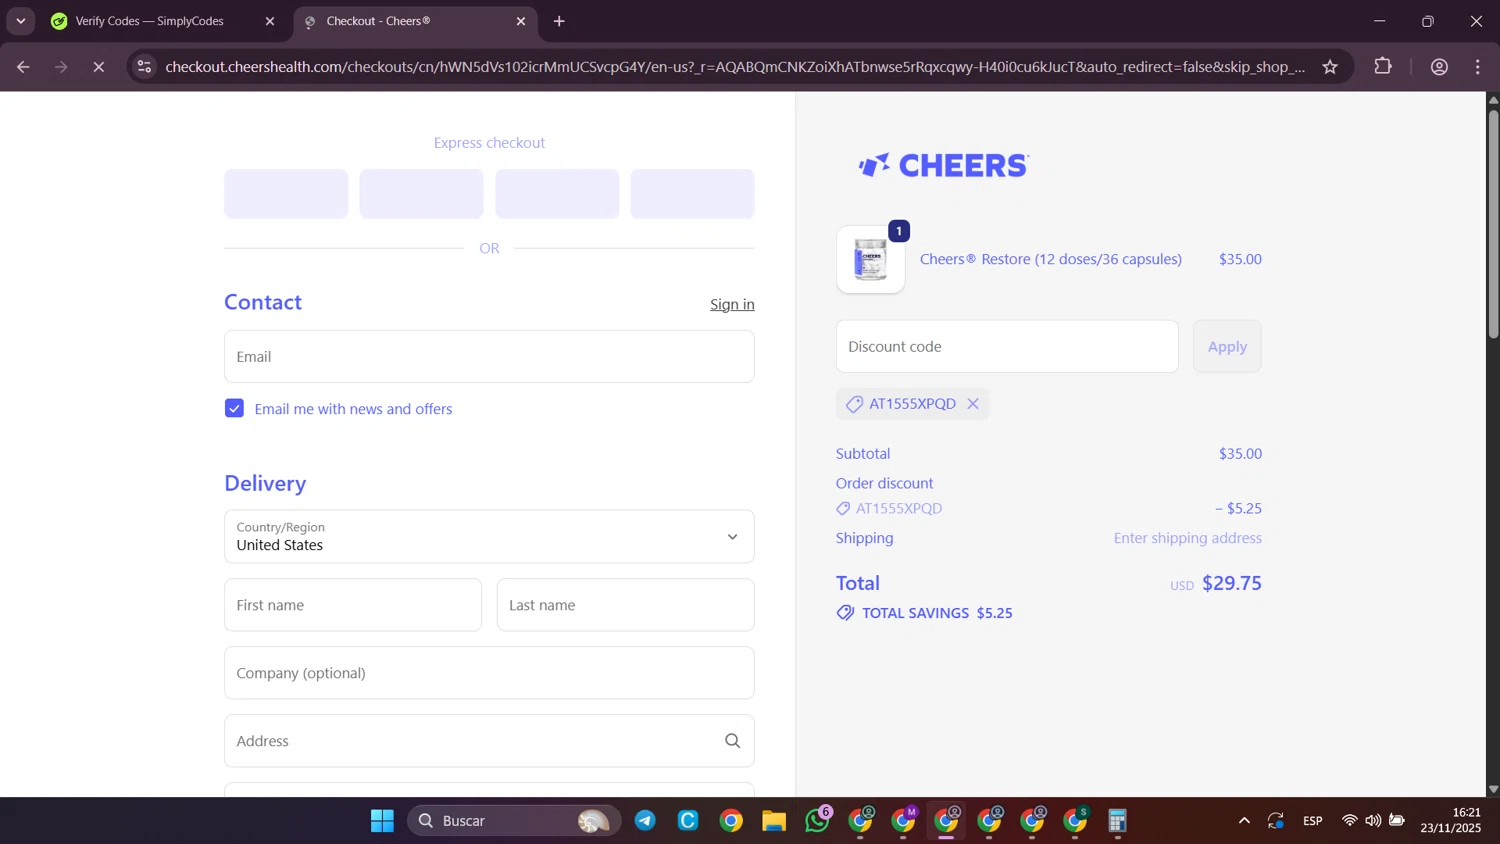
Task: Focus the Discount code field
Action: coord(1007,347)
